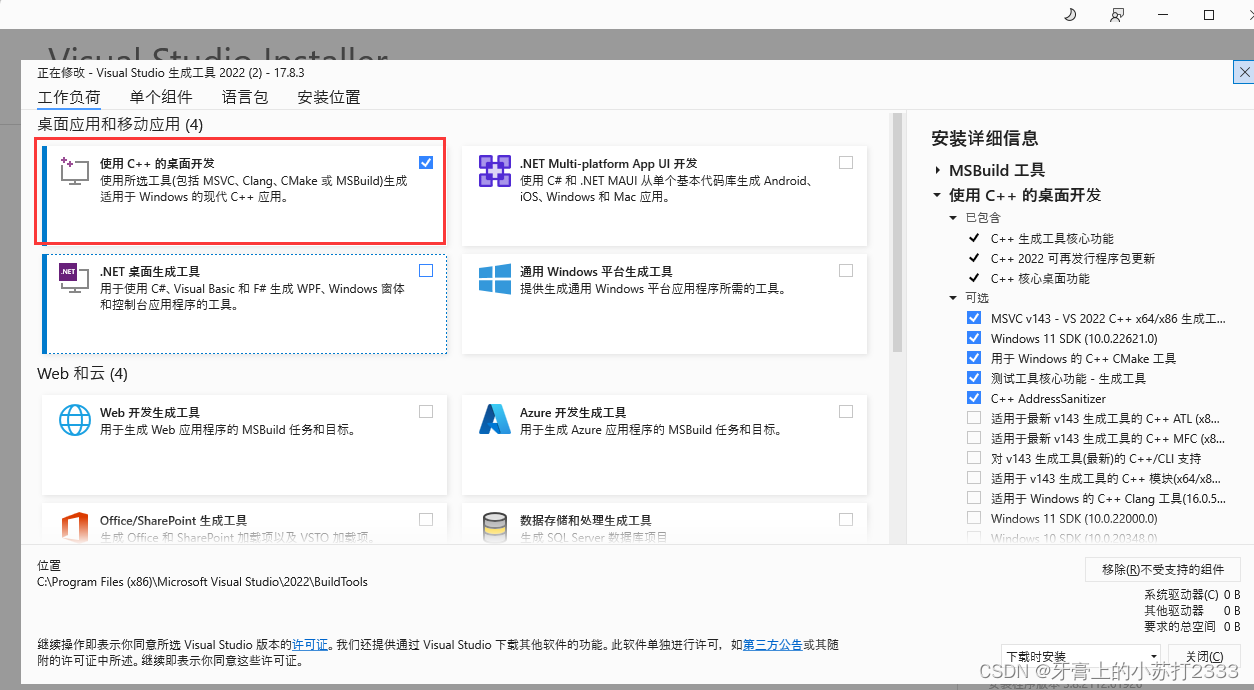
Task: Switch to the 语言包 tab
Action: point(245,97)
